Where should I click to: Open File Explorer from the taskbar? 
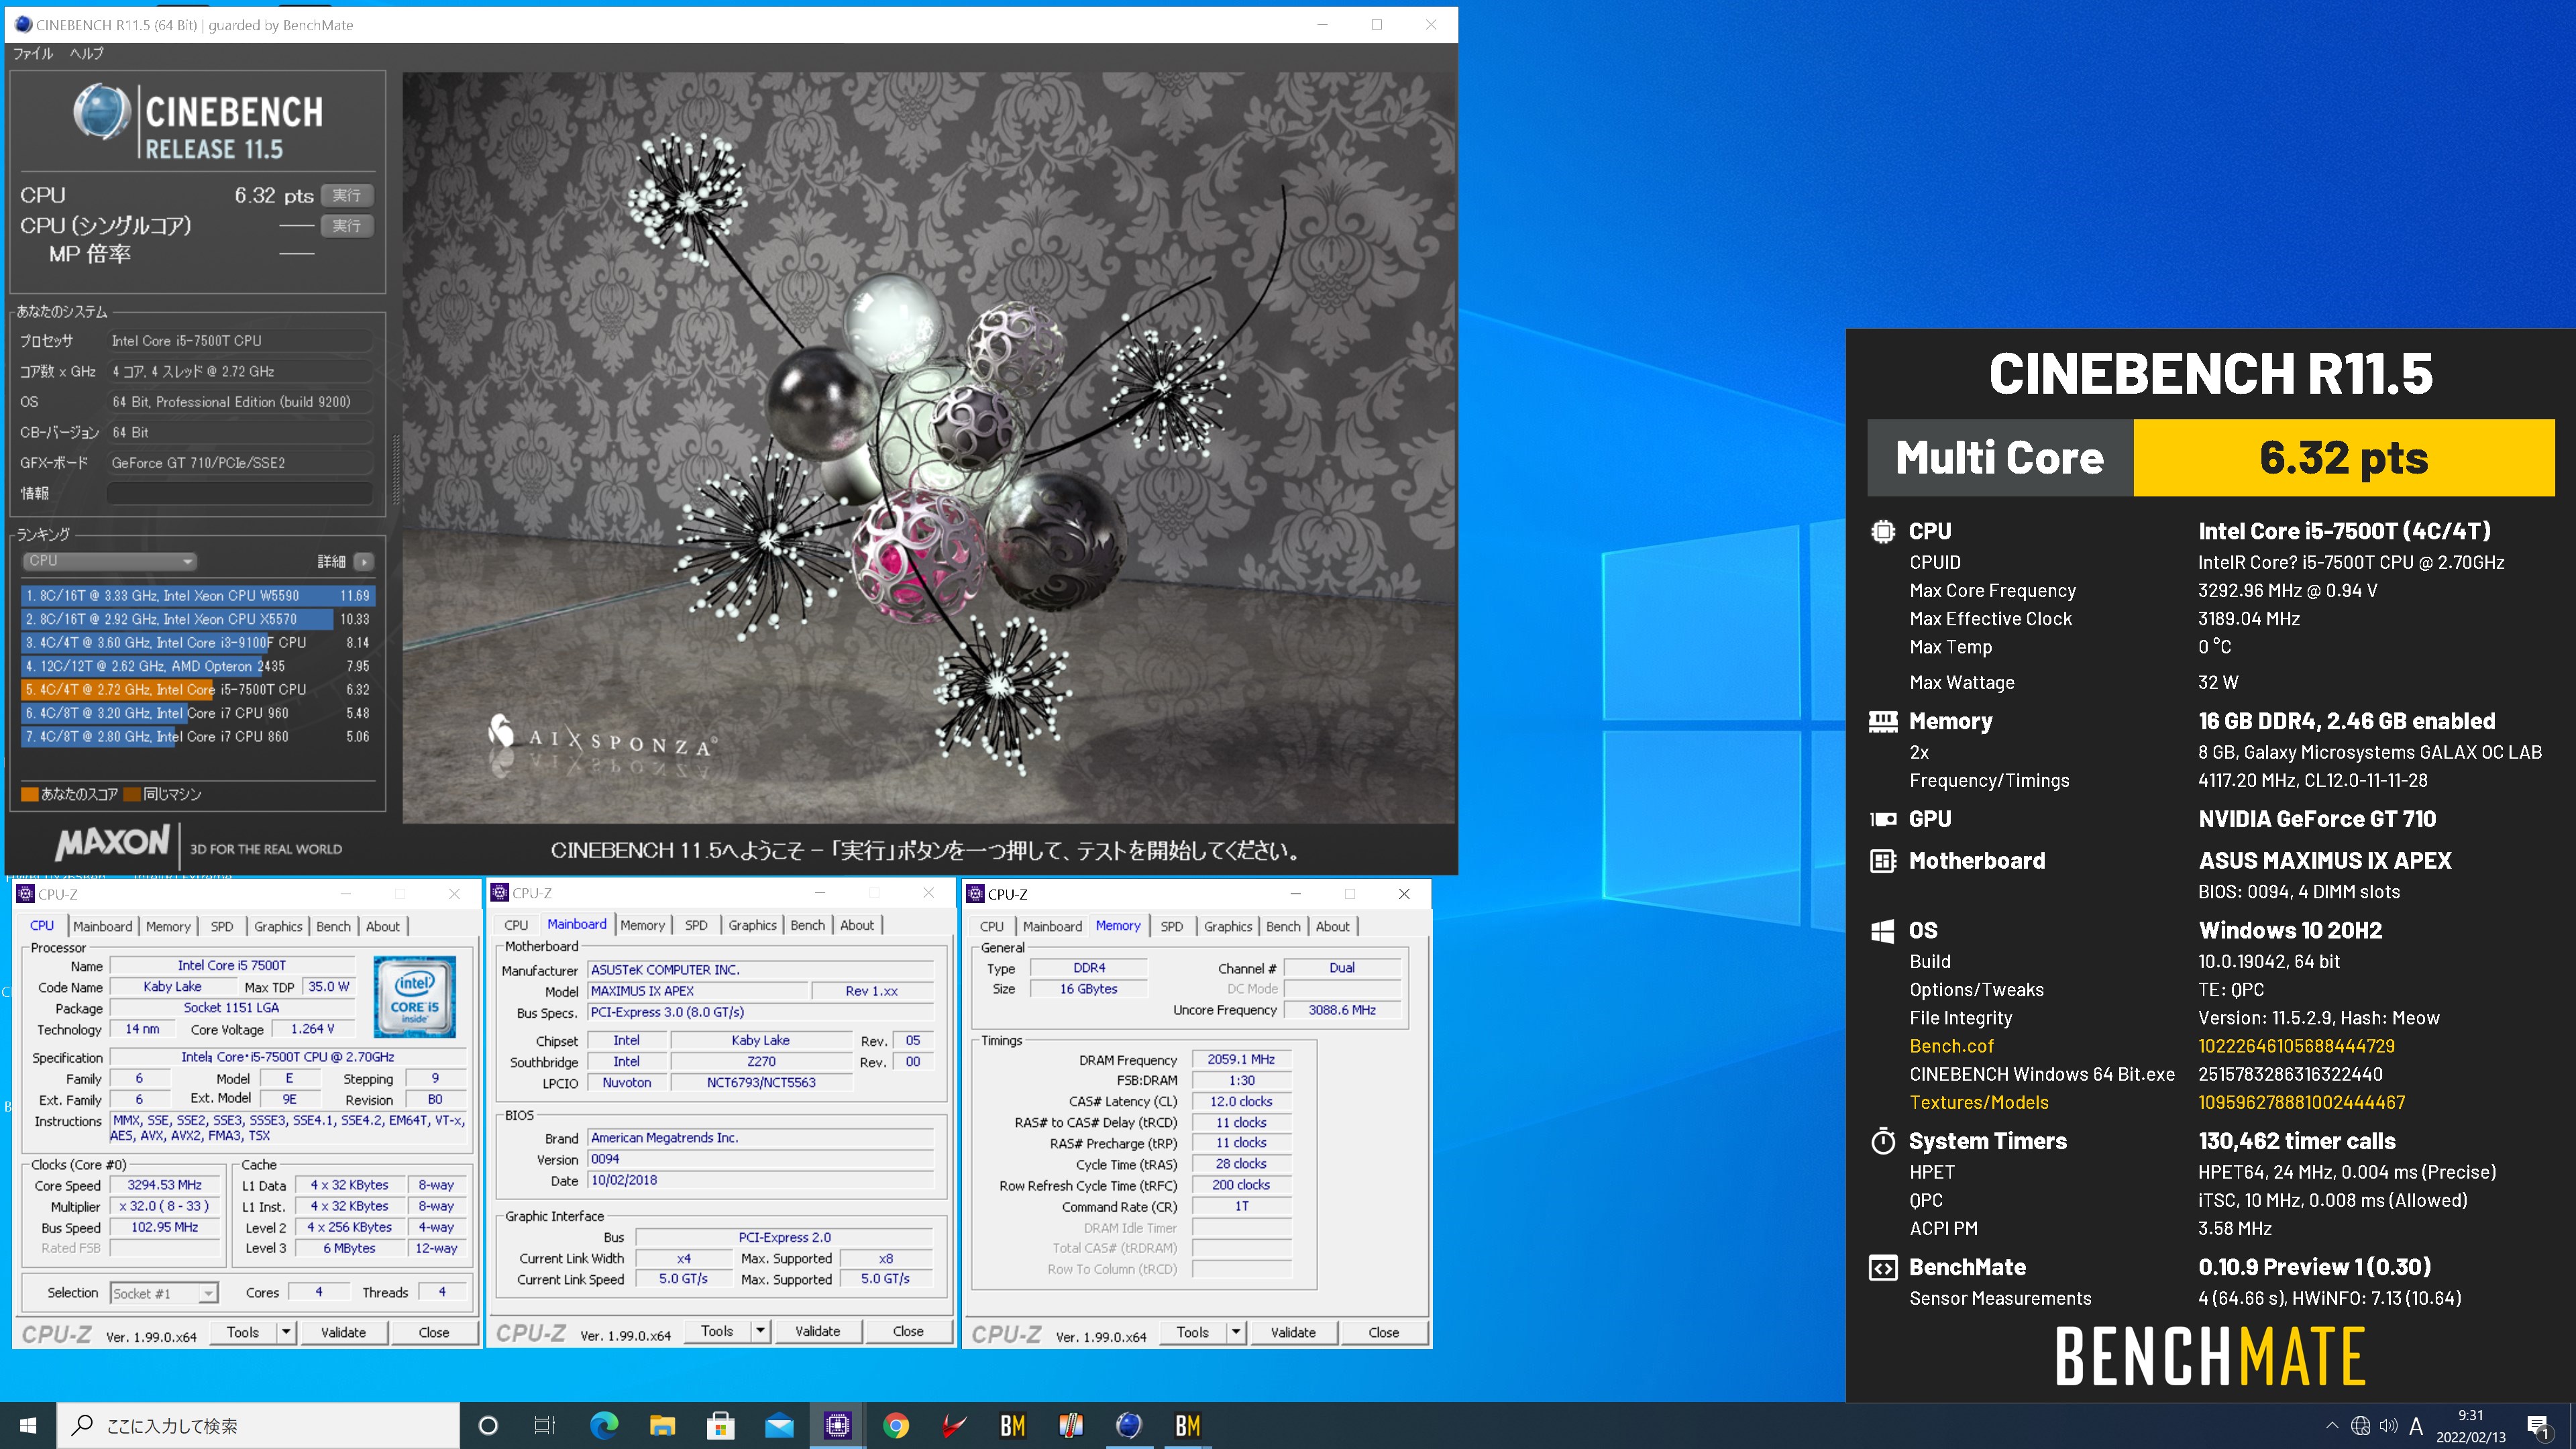click(662, 1425)
